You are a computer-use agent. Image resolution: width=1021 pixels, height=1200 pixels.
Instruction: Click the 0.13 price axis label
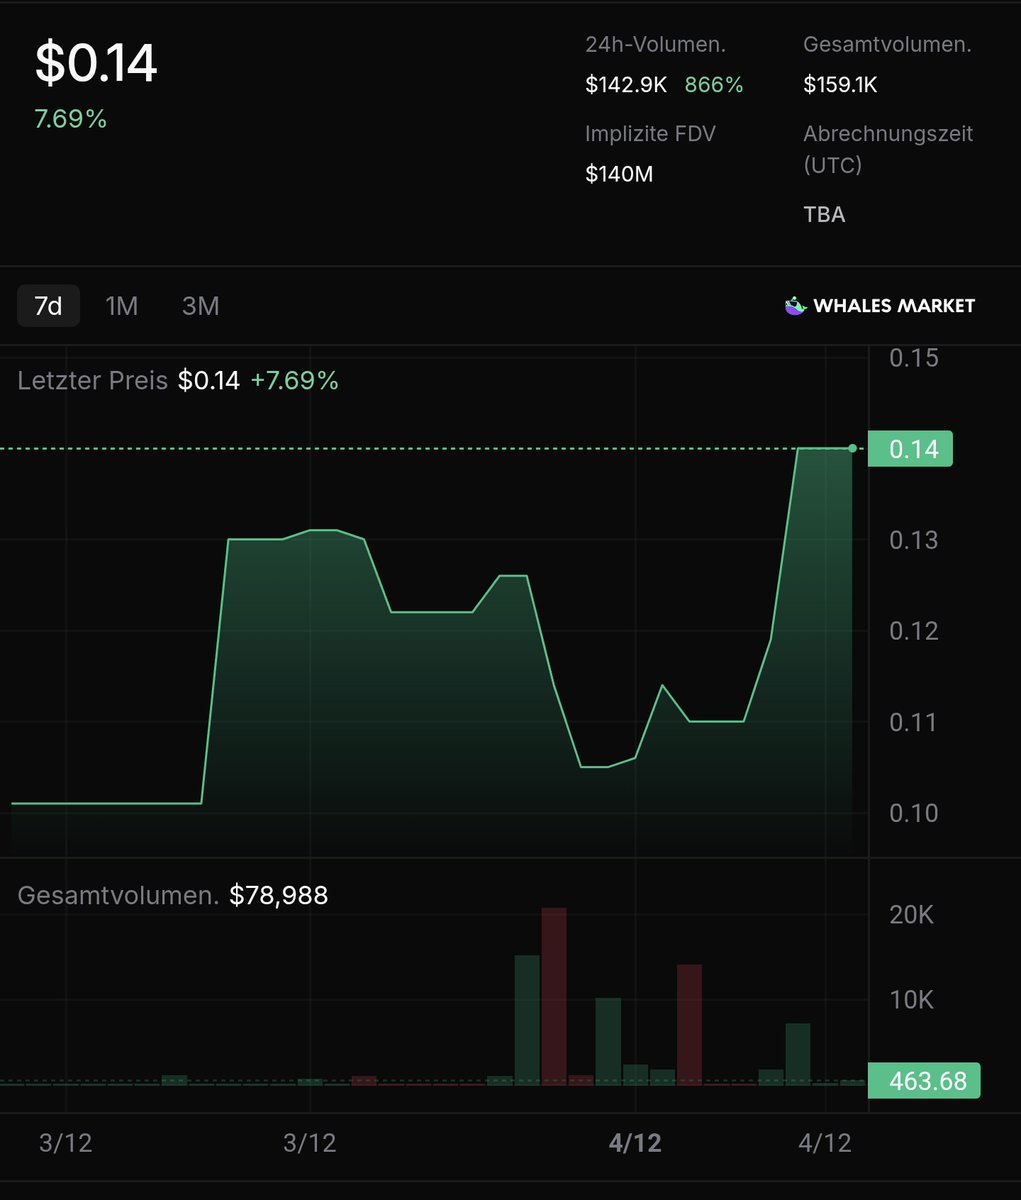914,540
